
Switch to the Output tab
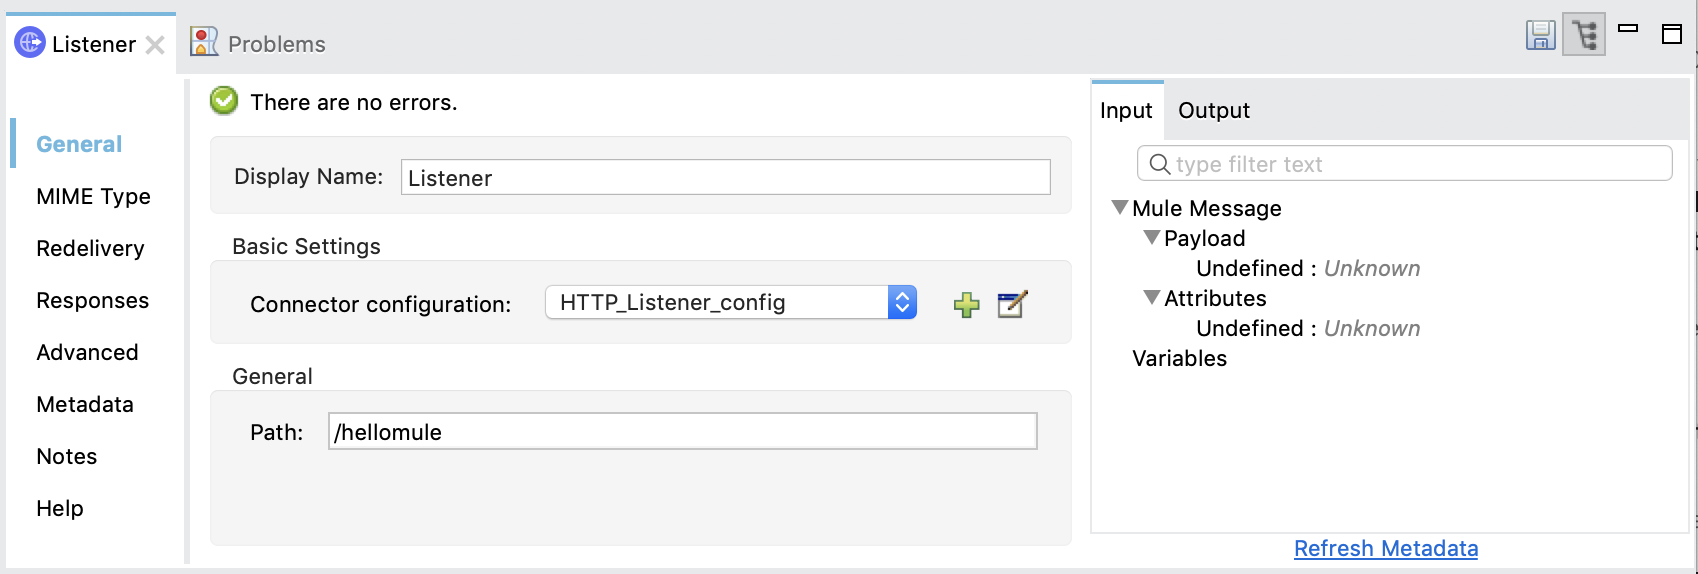(1213, 110)
